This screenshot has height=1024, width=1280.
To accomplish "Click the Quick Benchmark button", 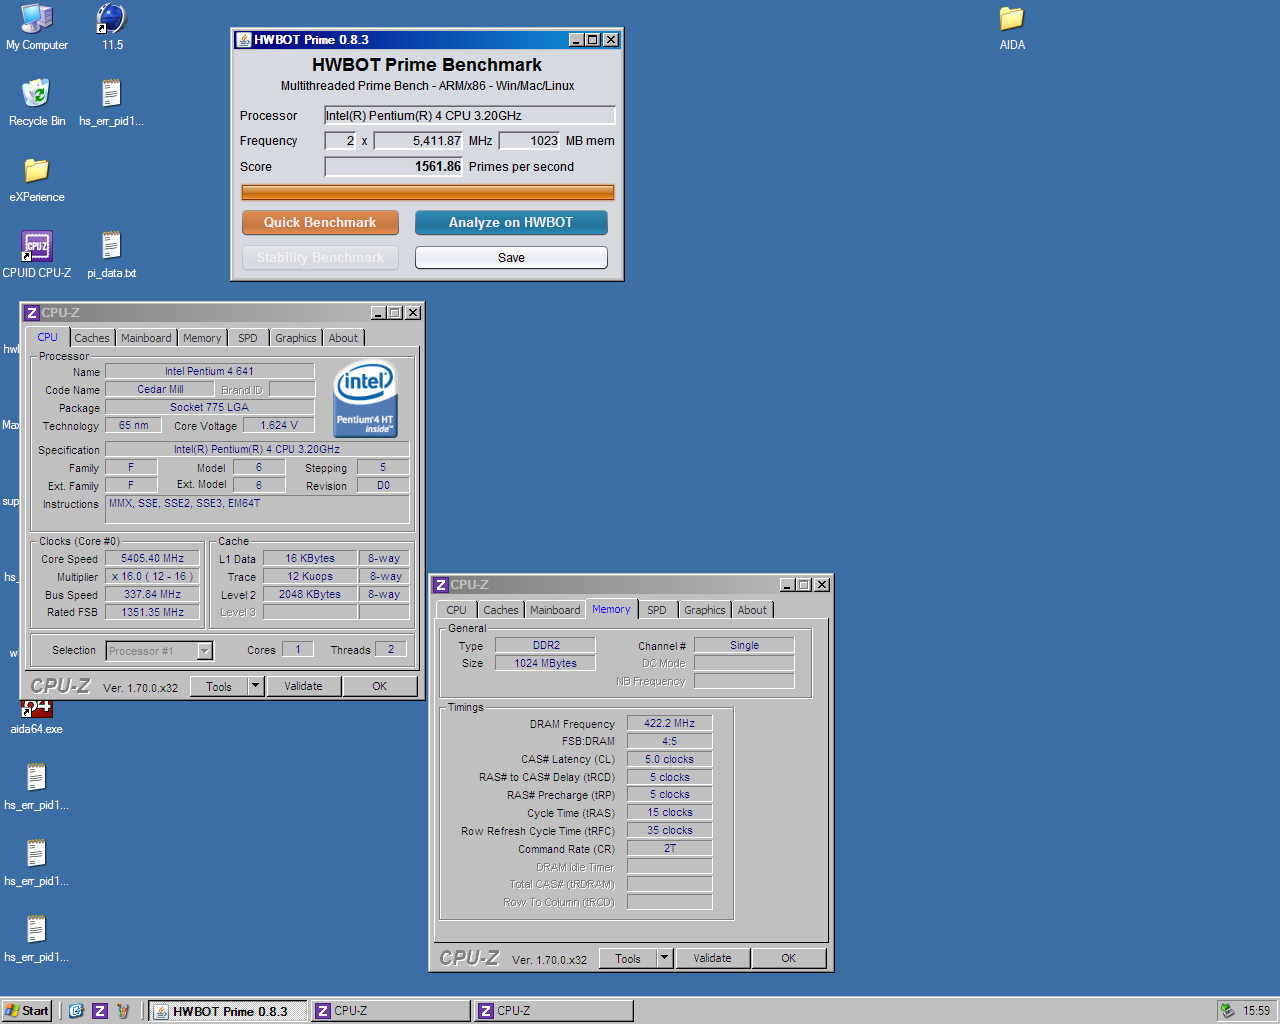I will coord(320,222).
